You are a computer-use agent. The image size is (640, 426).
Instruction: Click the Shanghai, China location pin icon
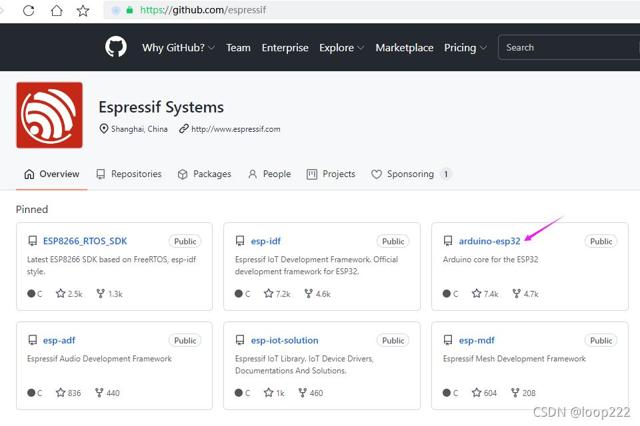(x=104, y=129)
